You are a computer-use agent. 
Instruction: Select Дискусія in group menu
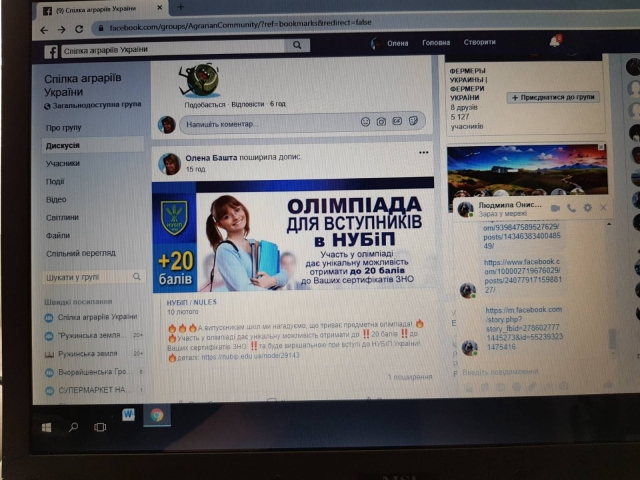(x=93, y=145)
